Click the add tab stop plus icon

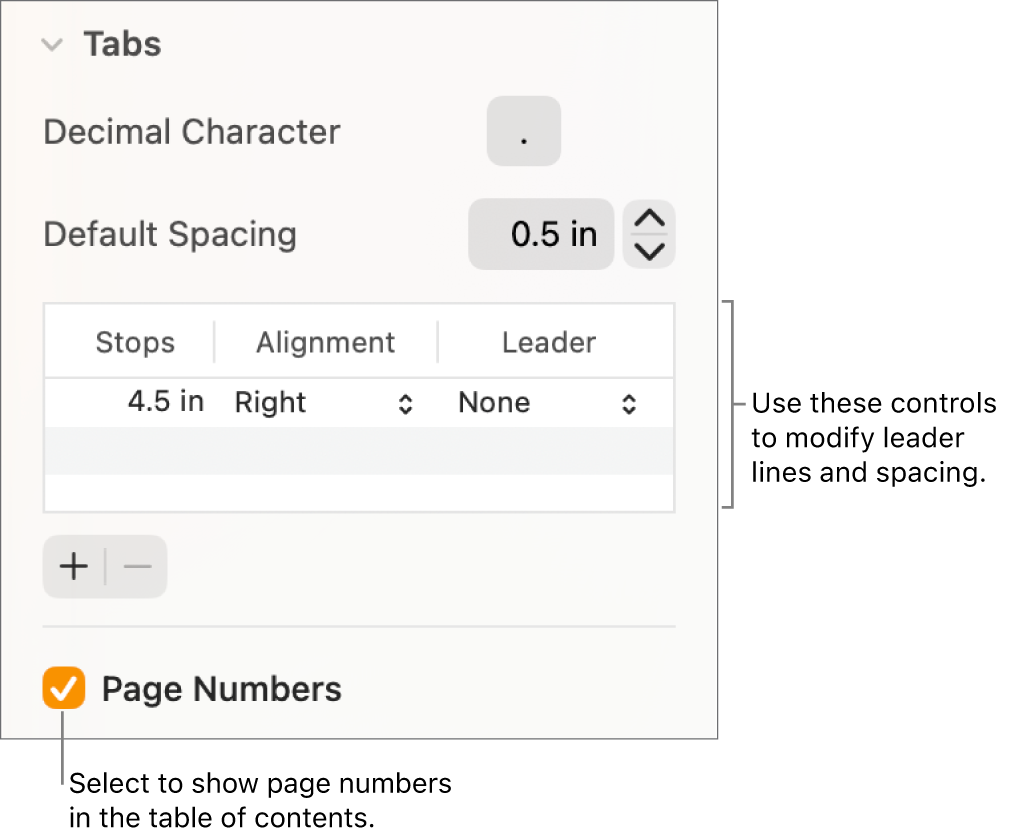coord(72,566)
